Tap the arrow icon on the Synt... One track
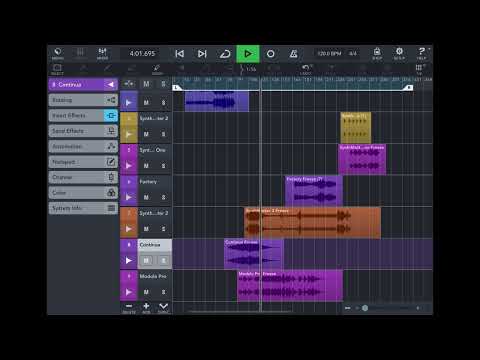 coord(129,166)
